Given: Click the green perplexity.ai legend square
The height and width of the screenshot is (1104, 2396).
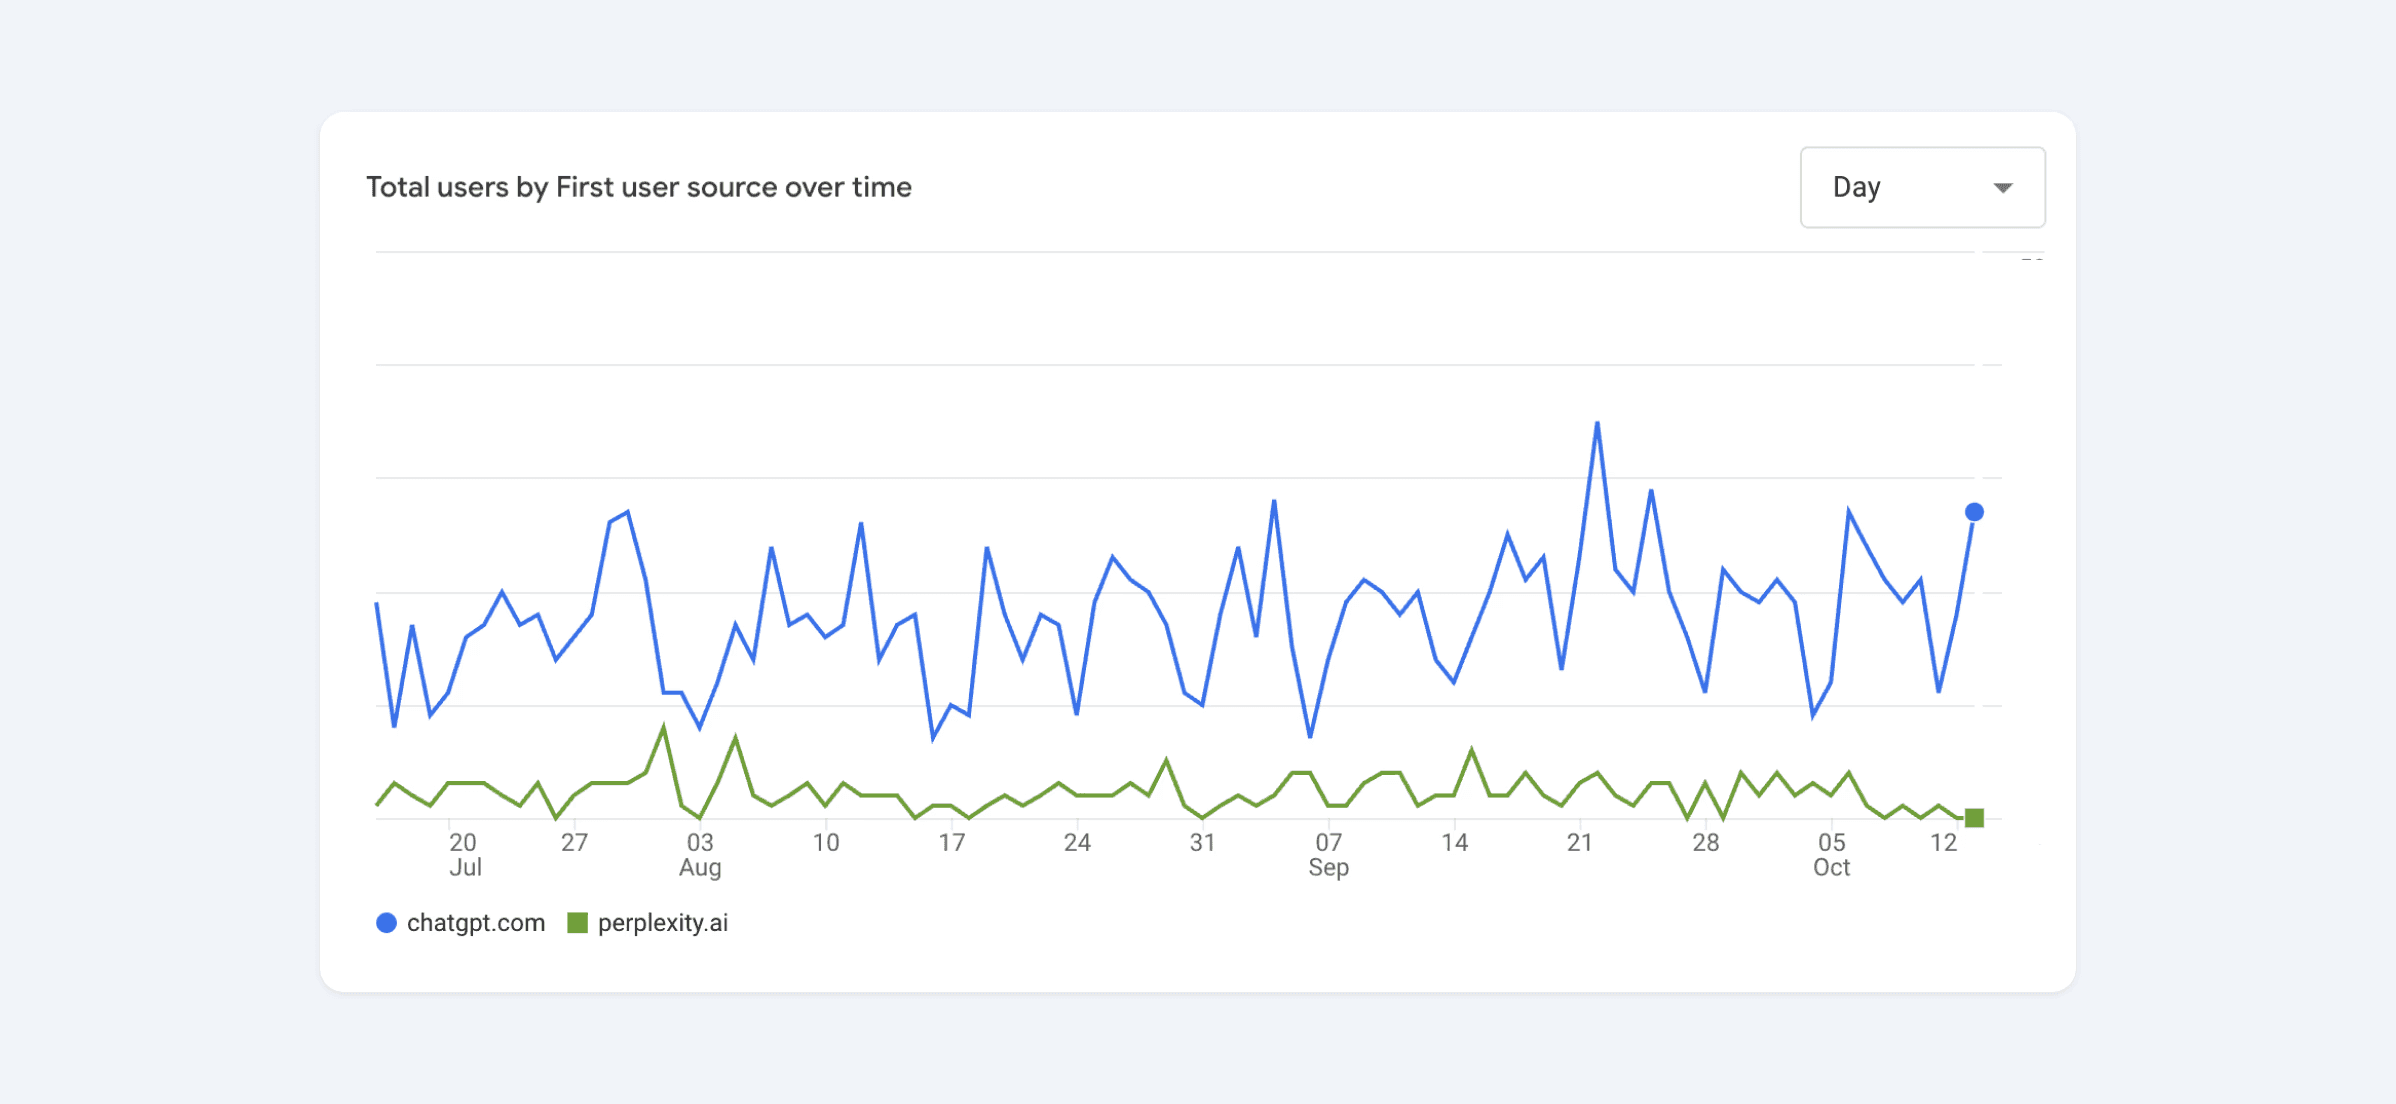Looking at the screenshot, I should [577, 923].
